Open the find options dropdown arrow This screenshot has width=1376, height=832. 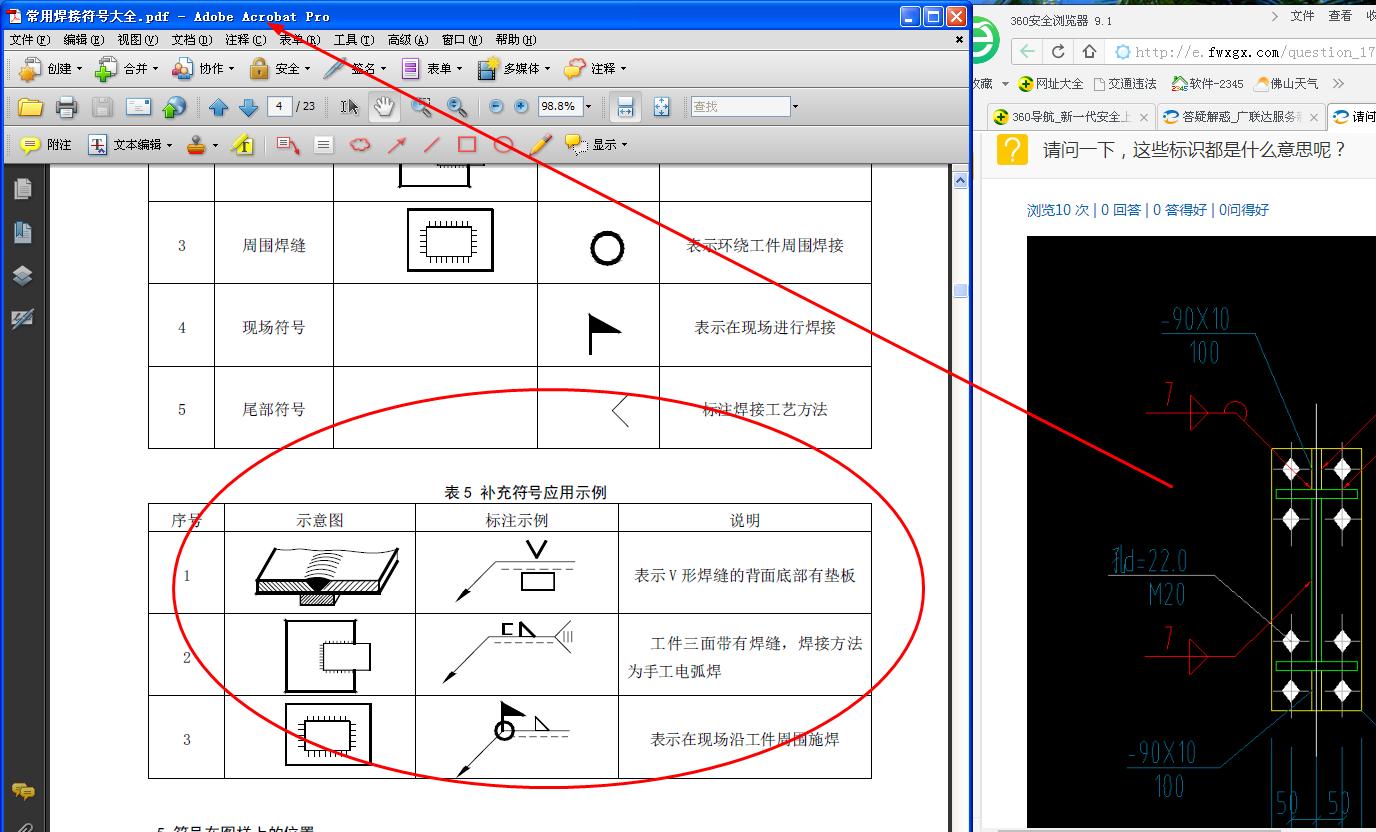tap(795, 107)
